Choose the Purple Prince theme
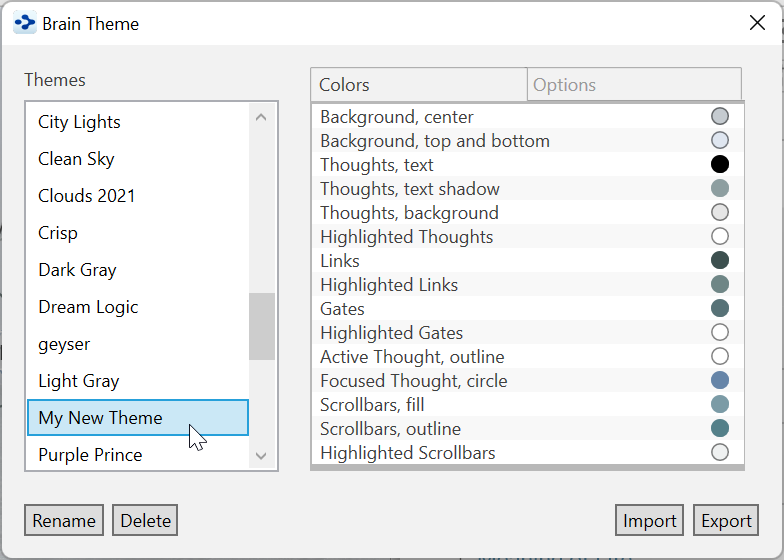The width and height of the screenshot is (784, 560). [90, 455]
